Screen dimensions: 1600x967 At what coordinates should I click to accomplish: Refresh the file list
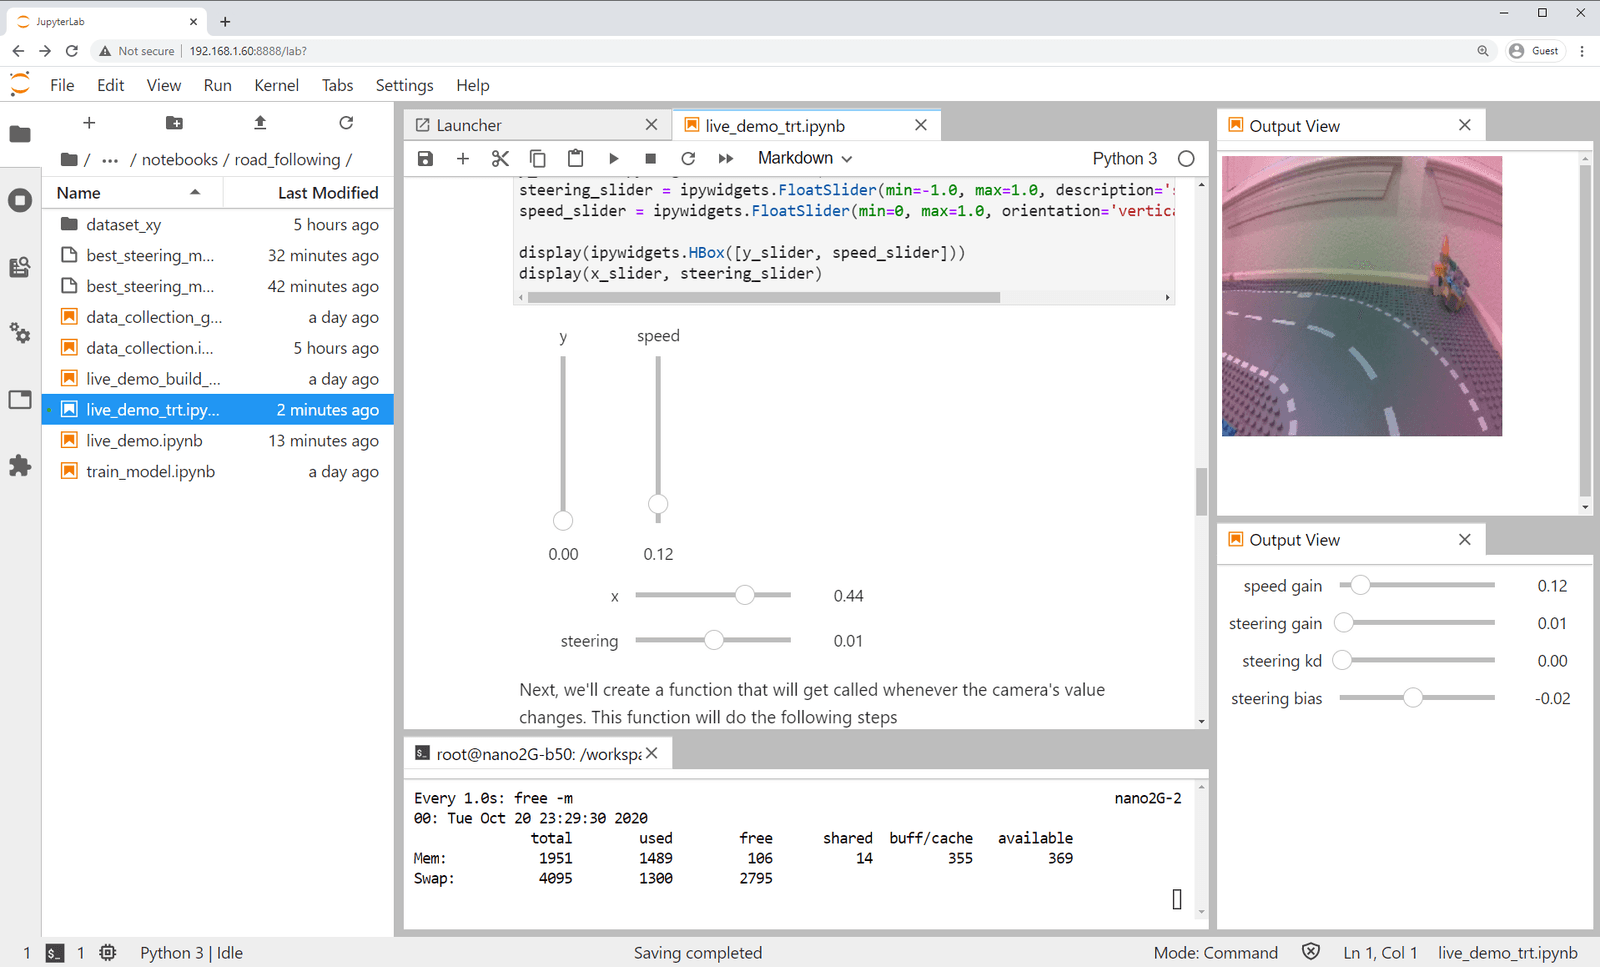(346, 122)
